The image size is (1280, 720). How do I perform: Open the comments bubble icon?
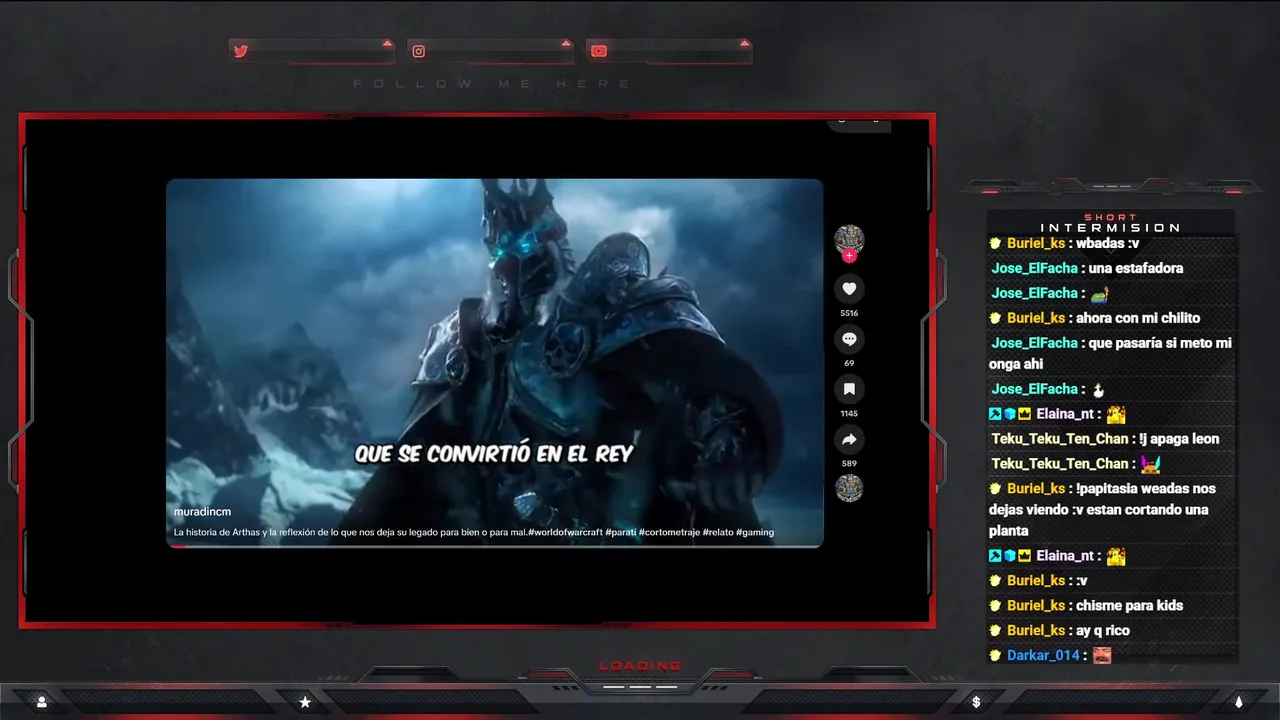849,339
